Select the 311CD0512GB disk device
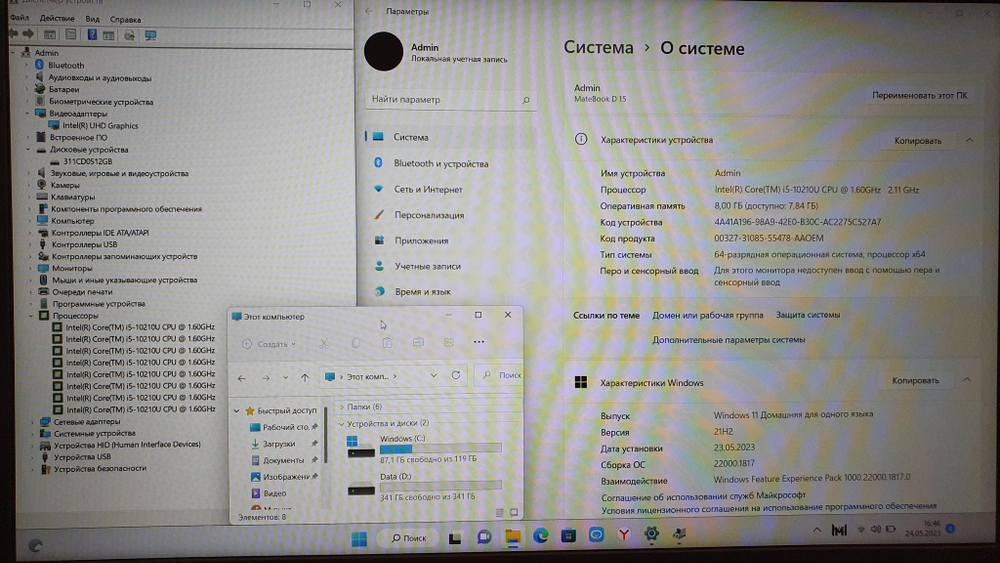 coord(87,161)
